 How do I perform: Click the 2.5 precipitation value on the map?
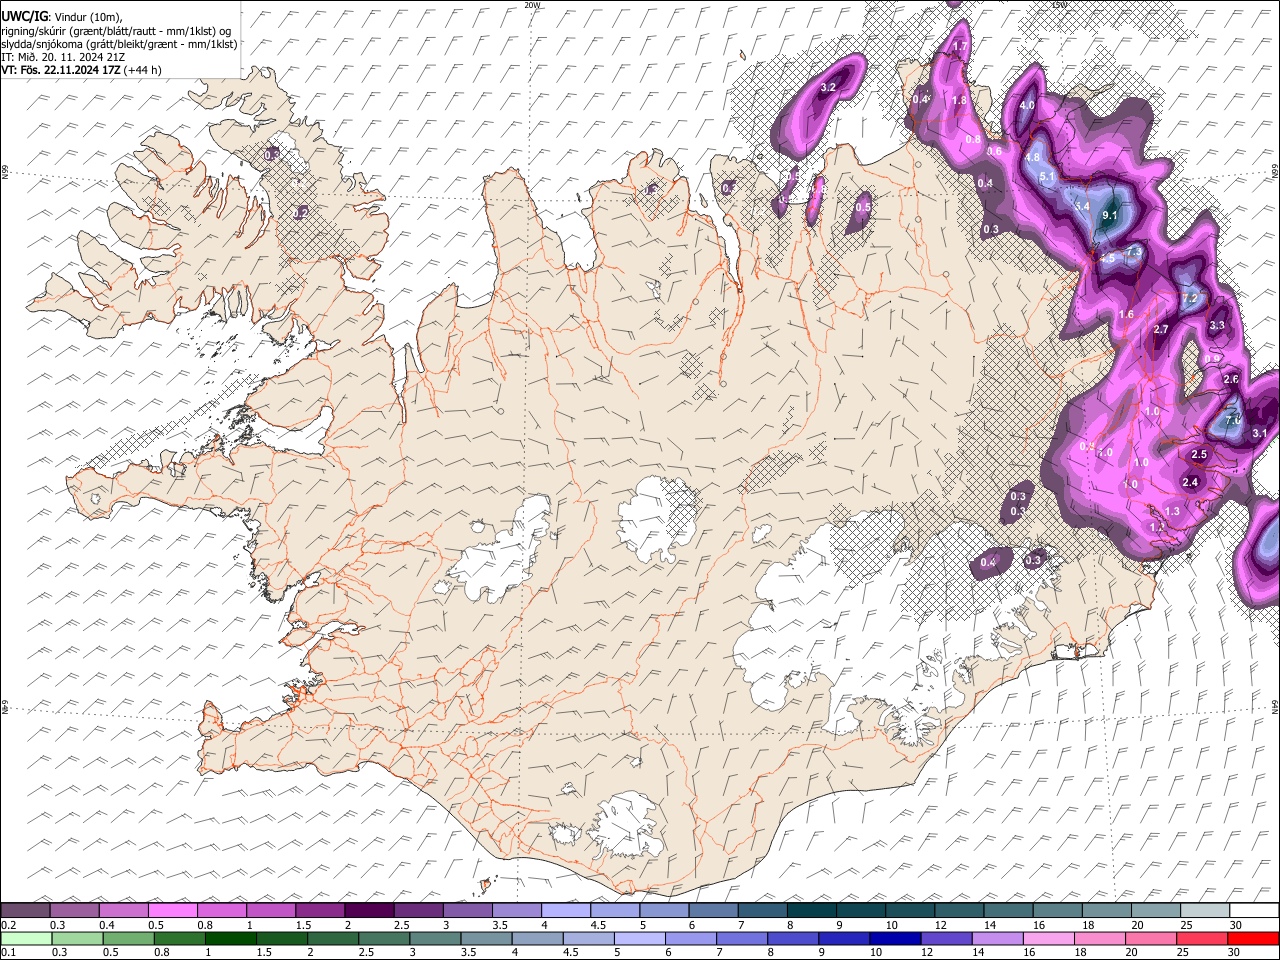tap(1200, 454)
